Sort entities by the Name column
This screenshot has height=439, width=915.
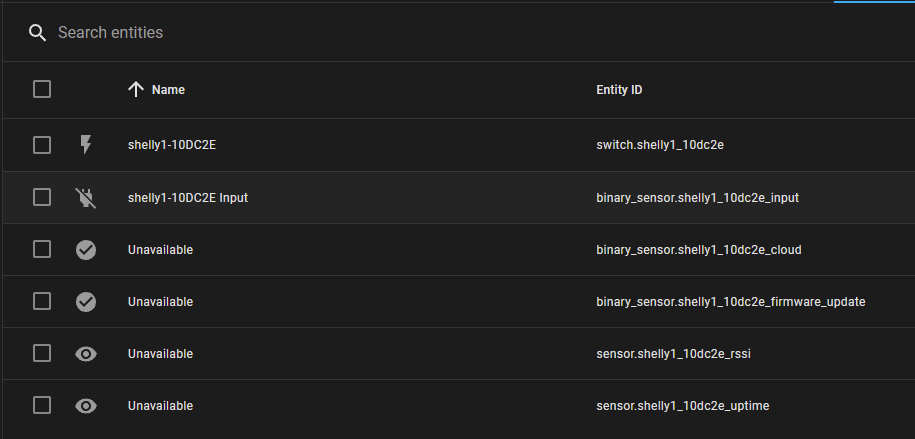168,90
